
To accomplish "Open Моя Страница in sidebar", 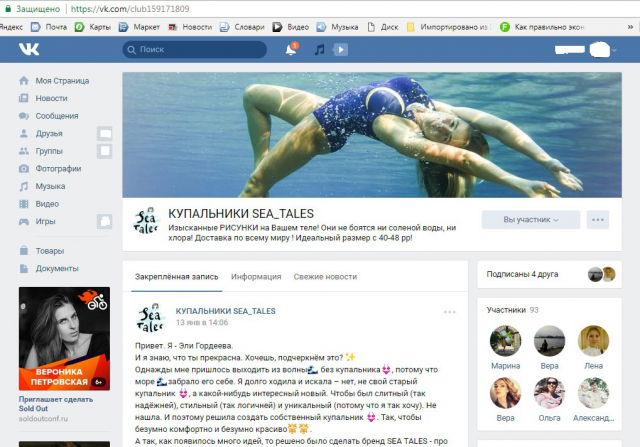I will tap(62, 81).
